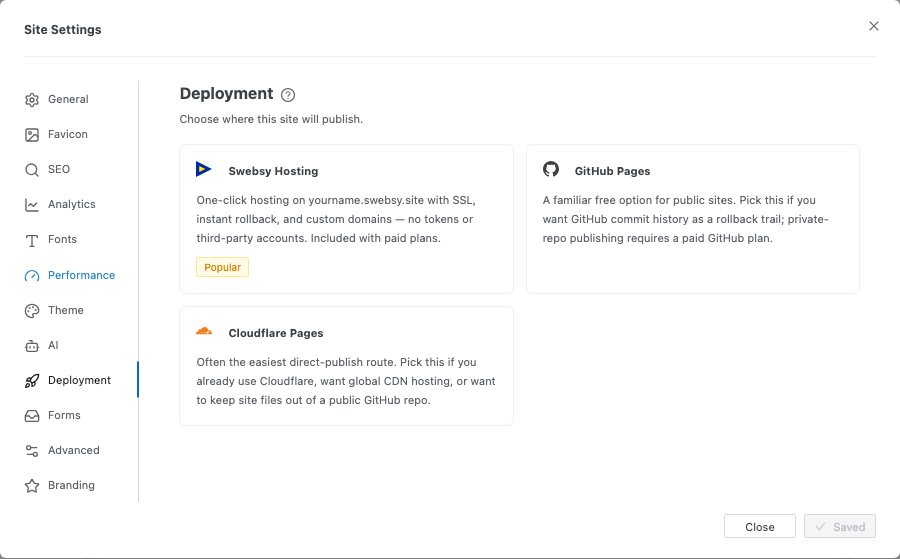This screenshot has height=559, width=900.
Task: Switch to the Favicon section
Action: 68,134
